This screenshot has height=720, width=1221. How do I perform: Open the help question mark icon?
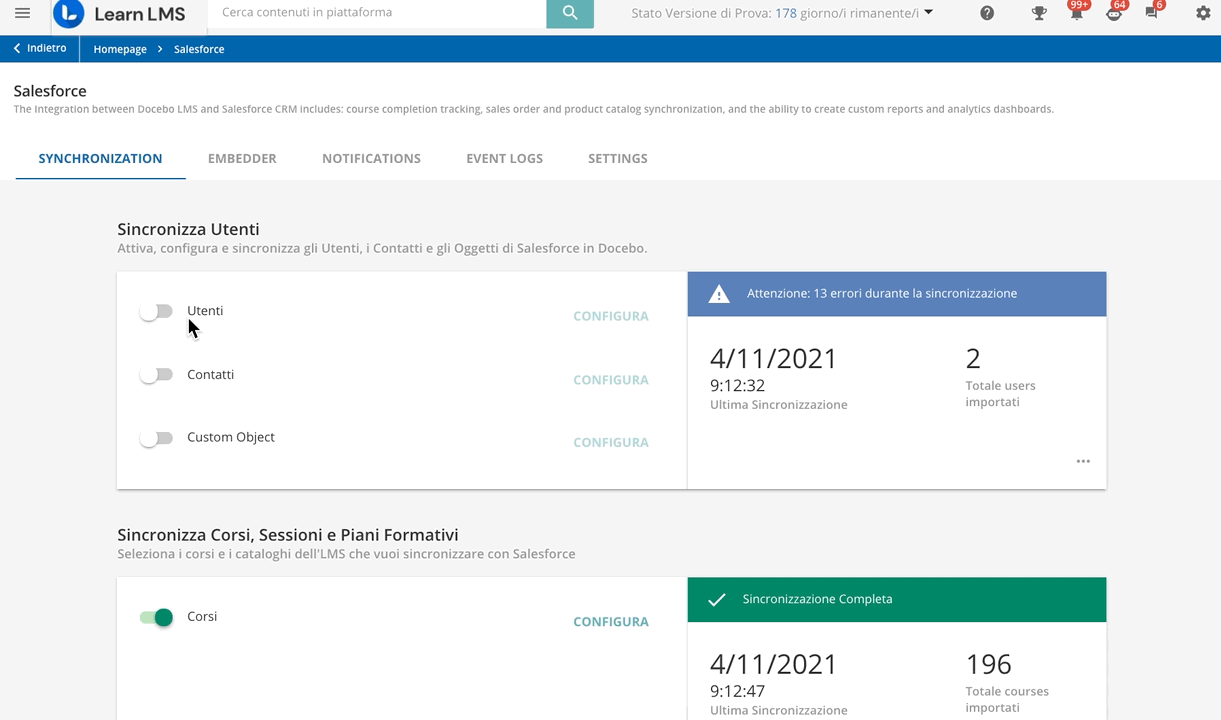987,14
